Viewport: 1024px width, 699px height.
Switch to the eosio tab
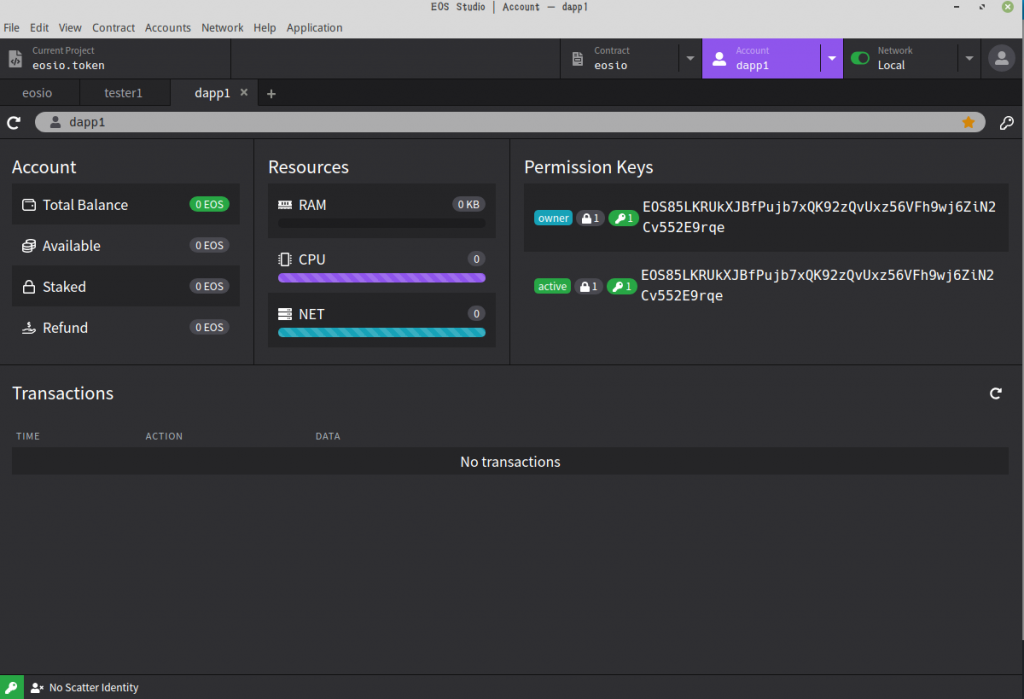click(37, 93)
